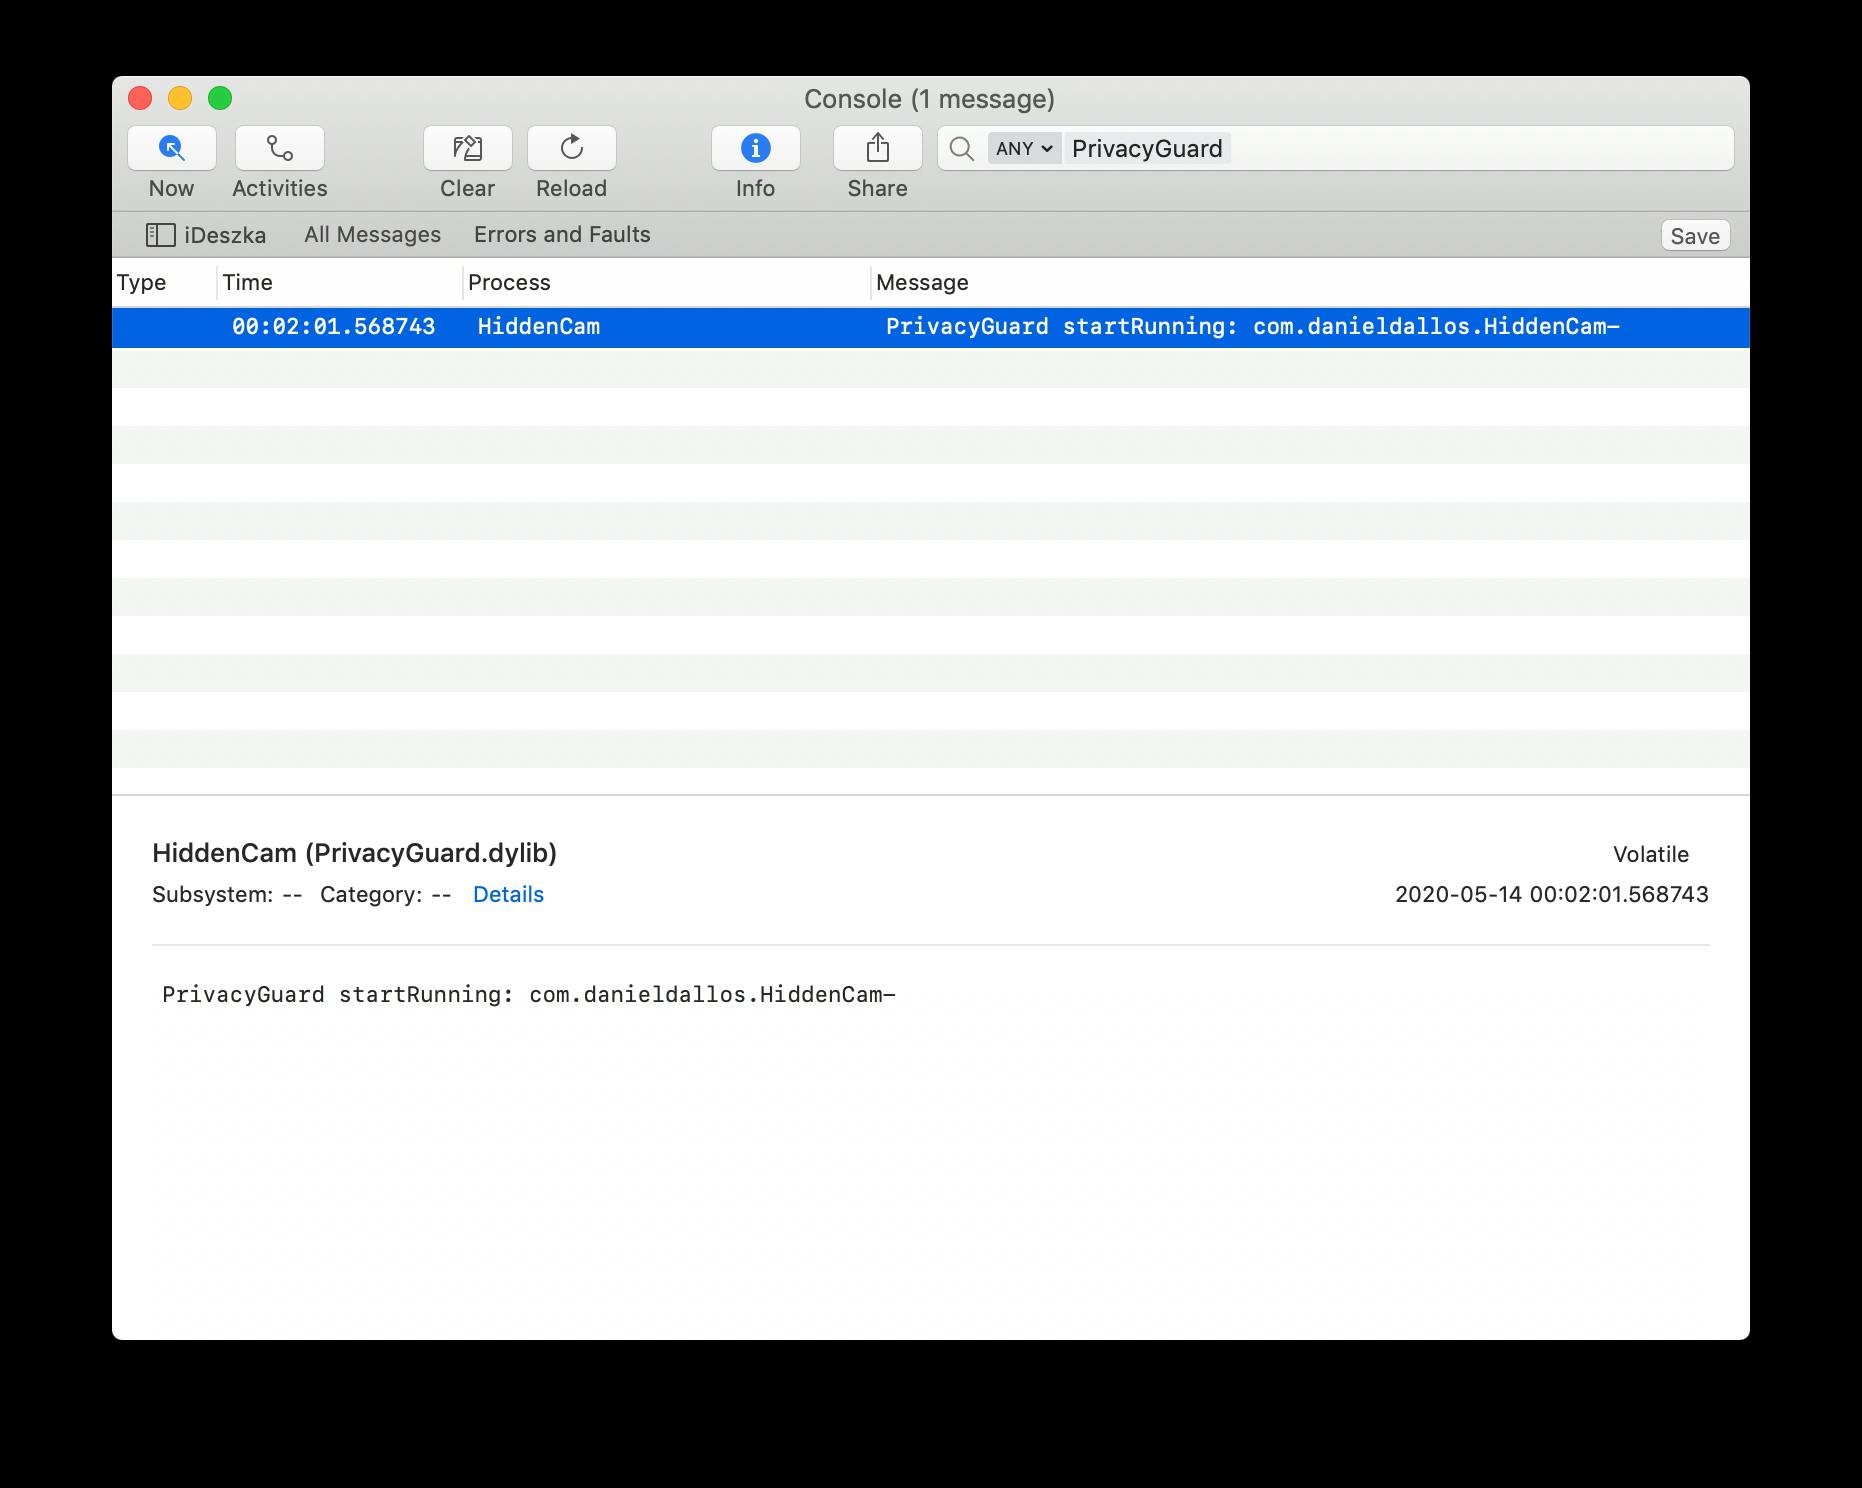Click the PrivacyGuard search field

pos(1450,149)
